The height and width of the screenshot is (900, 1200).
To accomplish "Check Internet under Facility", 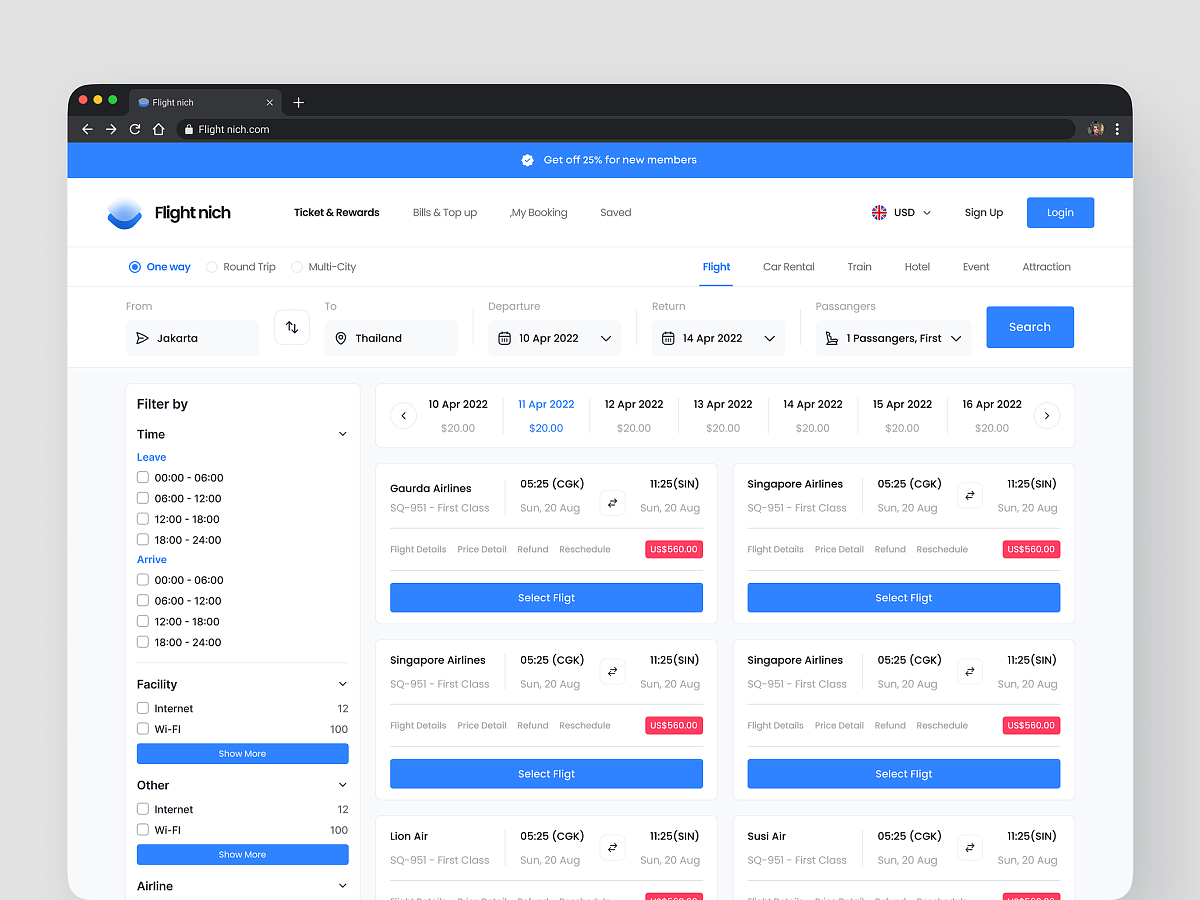I will (143, 708).
